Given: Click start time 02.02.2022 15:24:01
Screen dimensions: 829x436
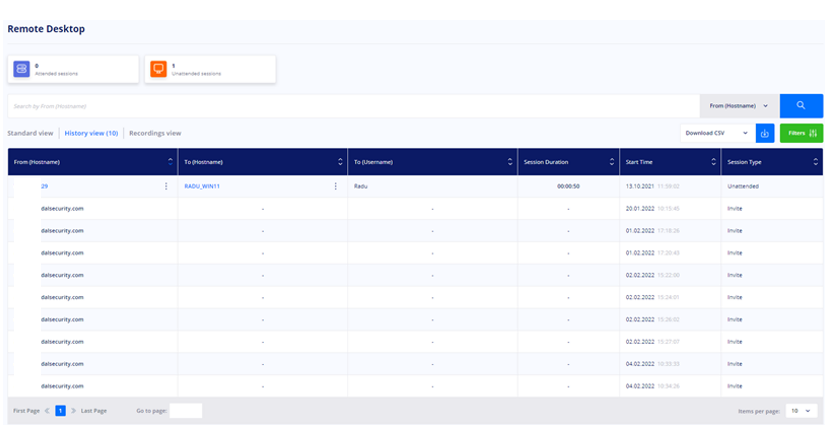Looking at the screenshot, I should [652, 297].
